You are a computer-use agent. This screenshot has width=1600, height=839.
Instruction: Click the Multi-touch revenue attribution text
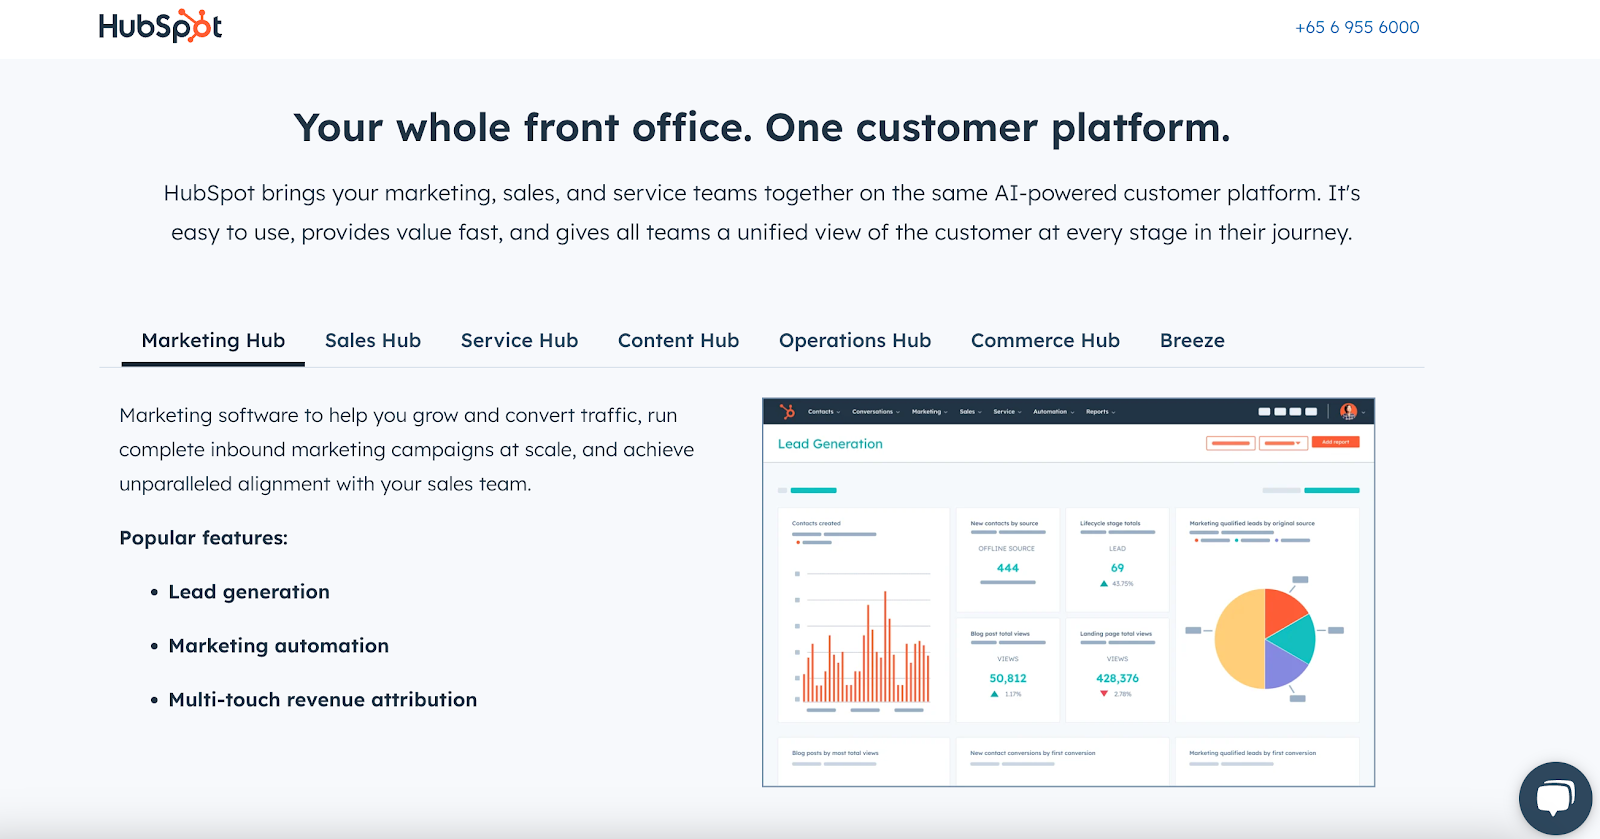click(x=322, y=700)
